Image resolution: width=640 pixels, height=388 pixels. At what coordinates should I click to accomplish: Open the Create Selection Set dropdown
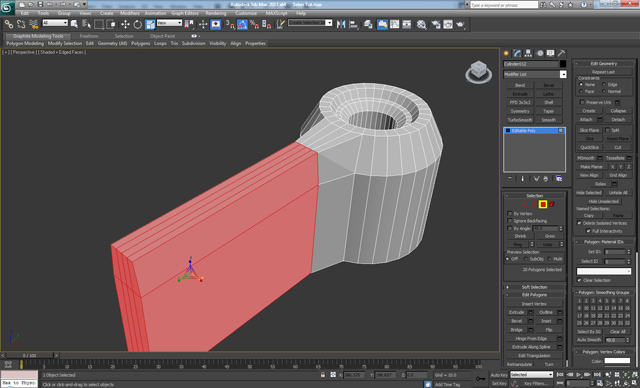pyautogui.click(x=310, y=23)
